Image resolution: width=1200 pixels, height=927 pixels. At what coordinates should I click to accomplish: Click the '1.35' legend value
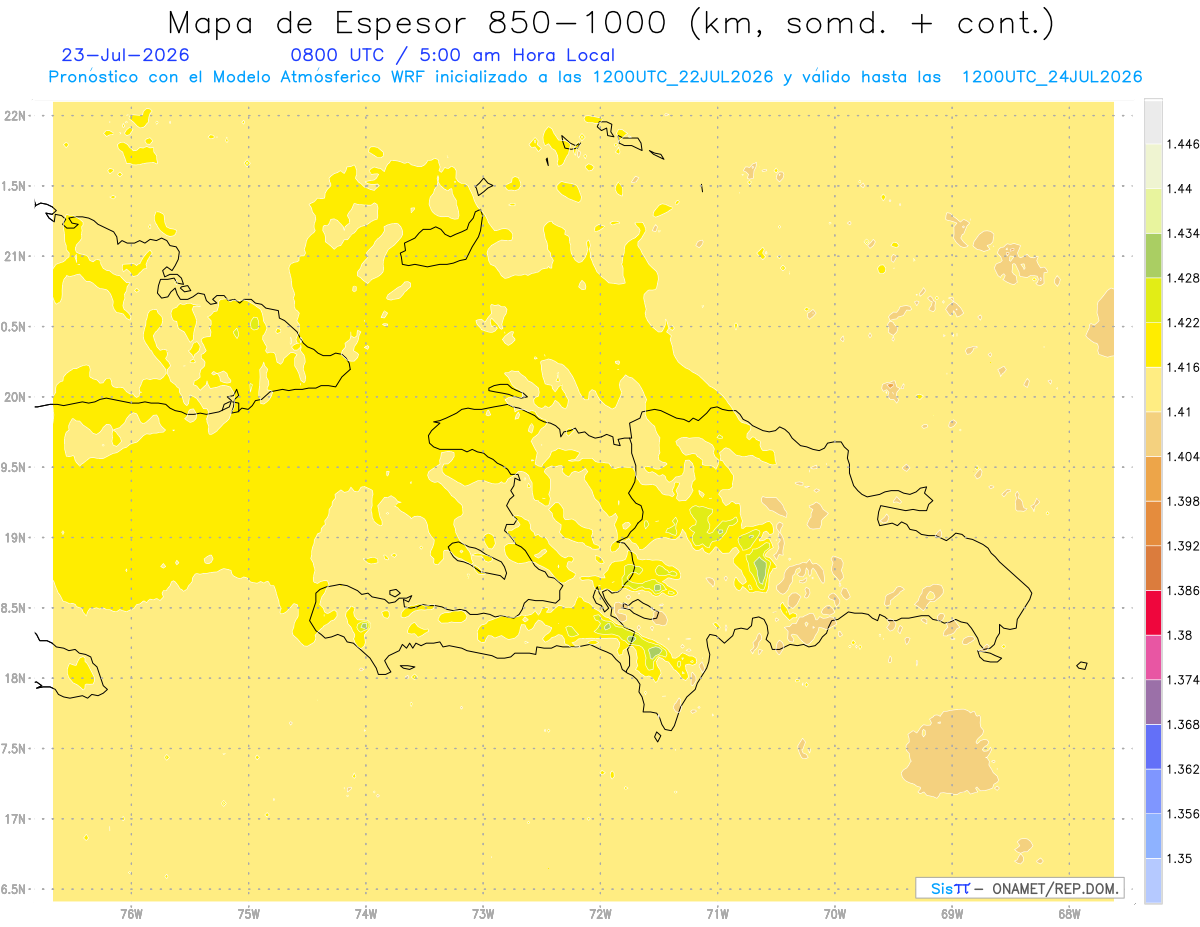tap(1180, 859)
